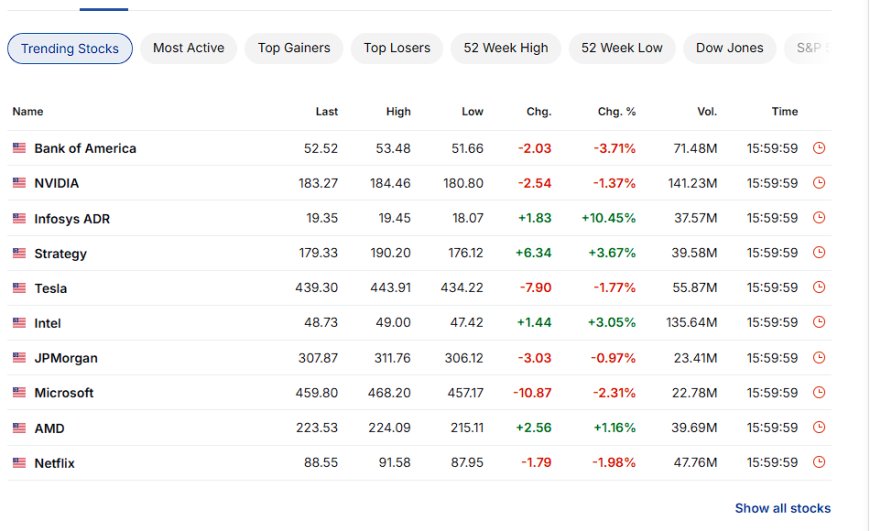870x531 pixels.
Task: Open the Netflix stock page
Action: (54, 463)
